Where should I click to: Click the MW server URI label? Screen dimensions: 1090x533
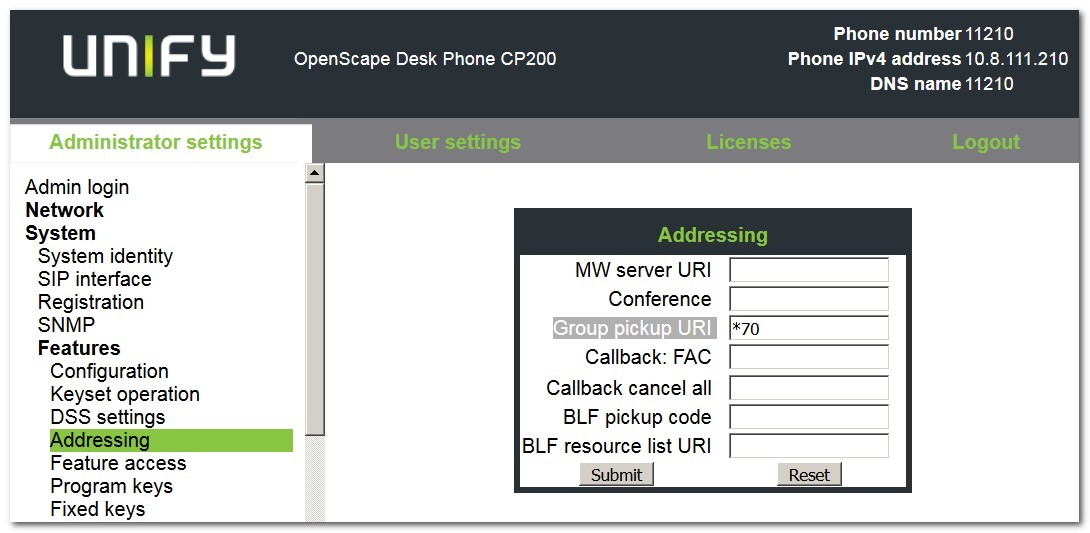[x=643, y=270]
